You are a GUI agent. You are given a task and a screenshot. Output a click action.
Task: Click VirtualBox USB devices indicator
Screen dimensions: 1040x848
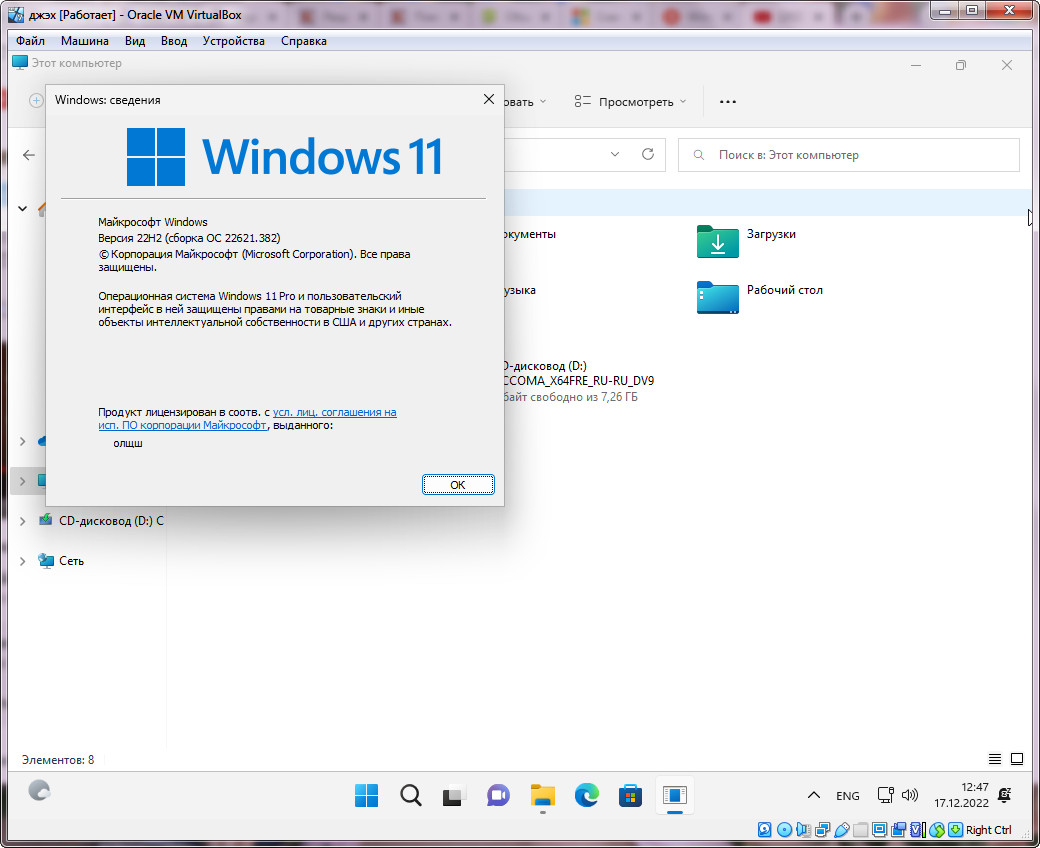coord(842,829)
